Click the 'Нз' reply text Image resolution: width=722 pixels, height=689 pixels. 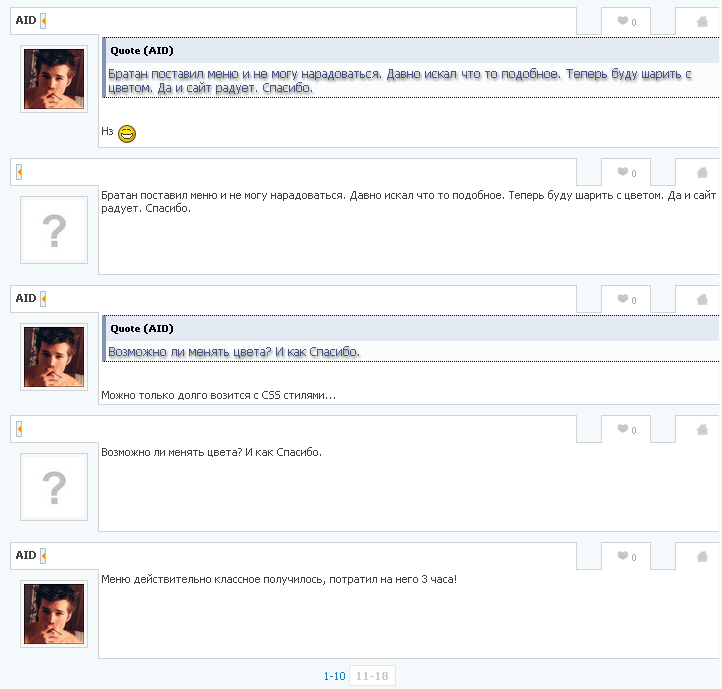coord(107,132)
